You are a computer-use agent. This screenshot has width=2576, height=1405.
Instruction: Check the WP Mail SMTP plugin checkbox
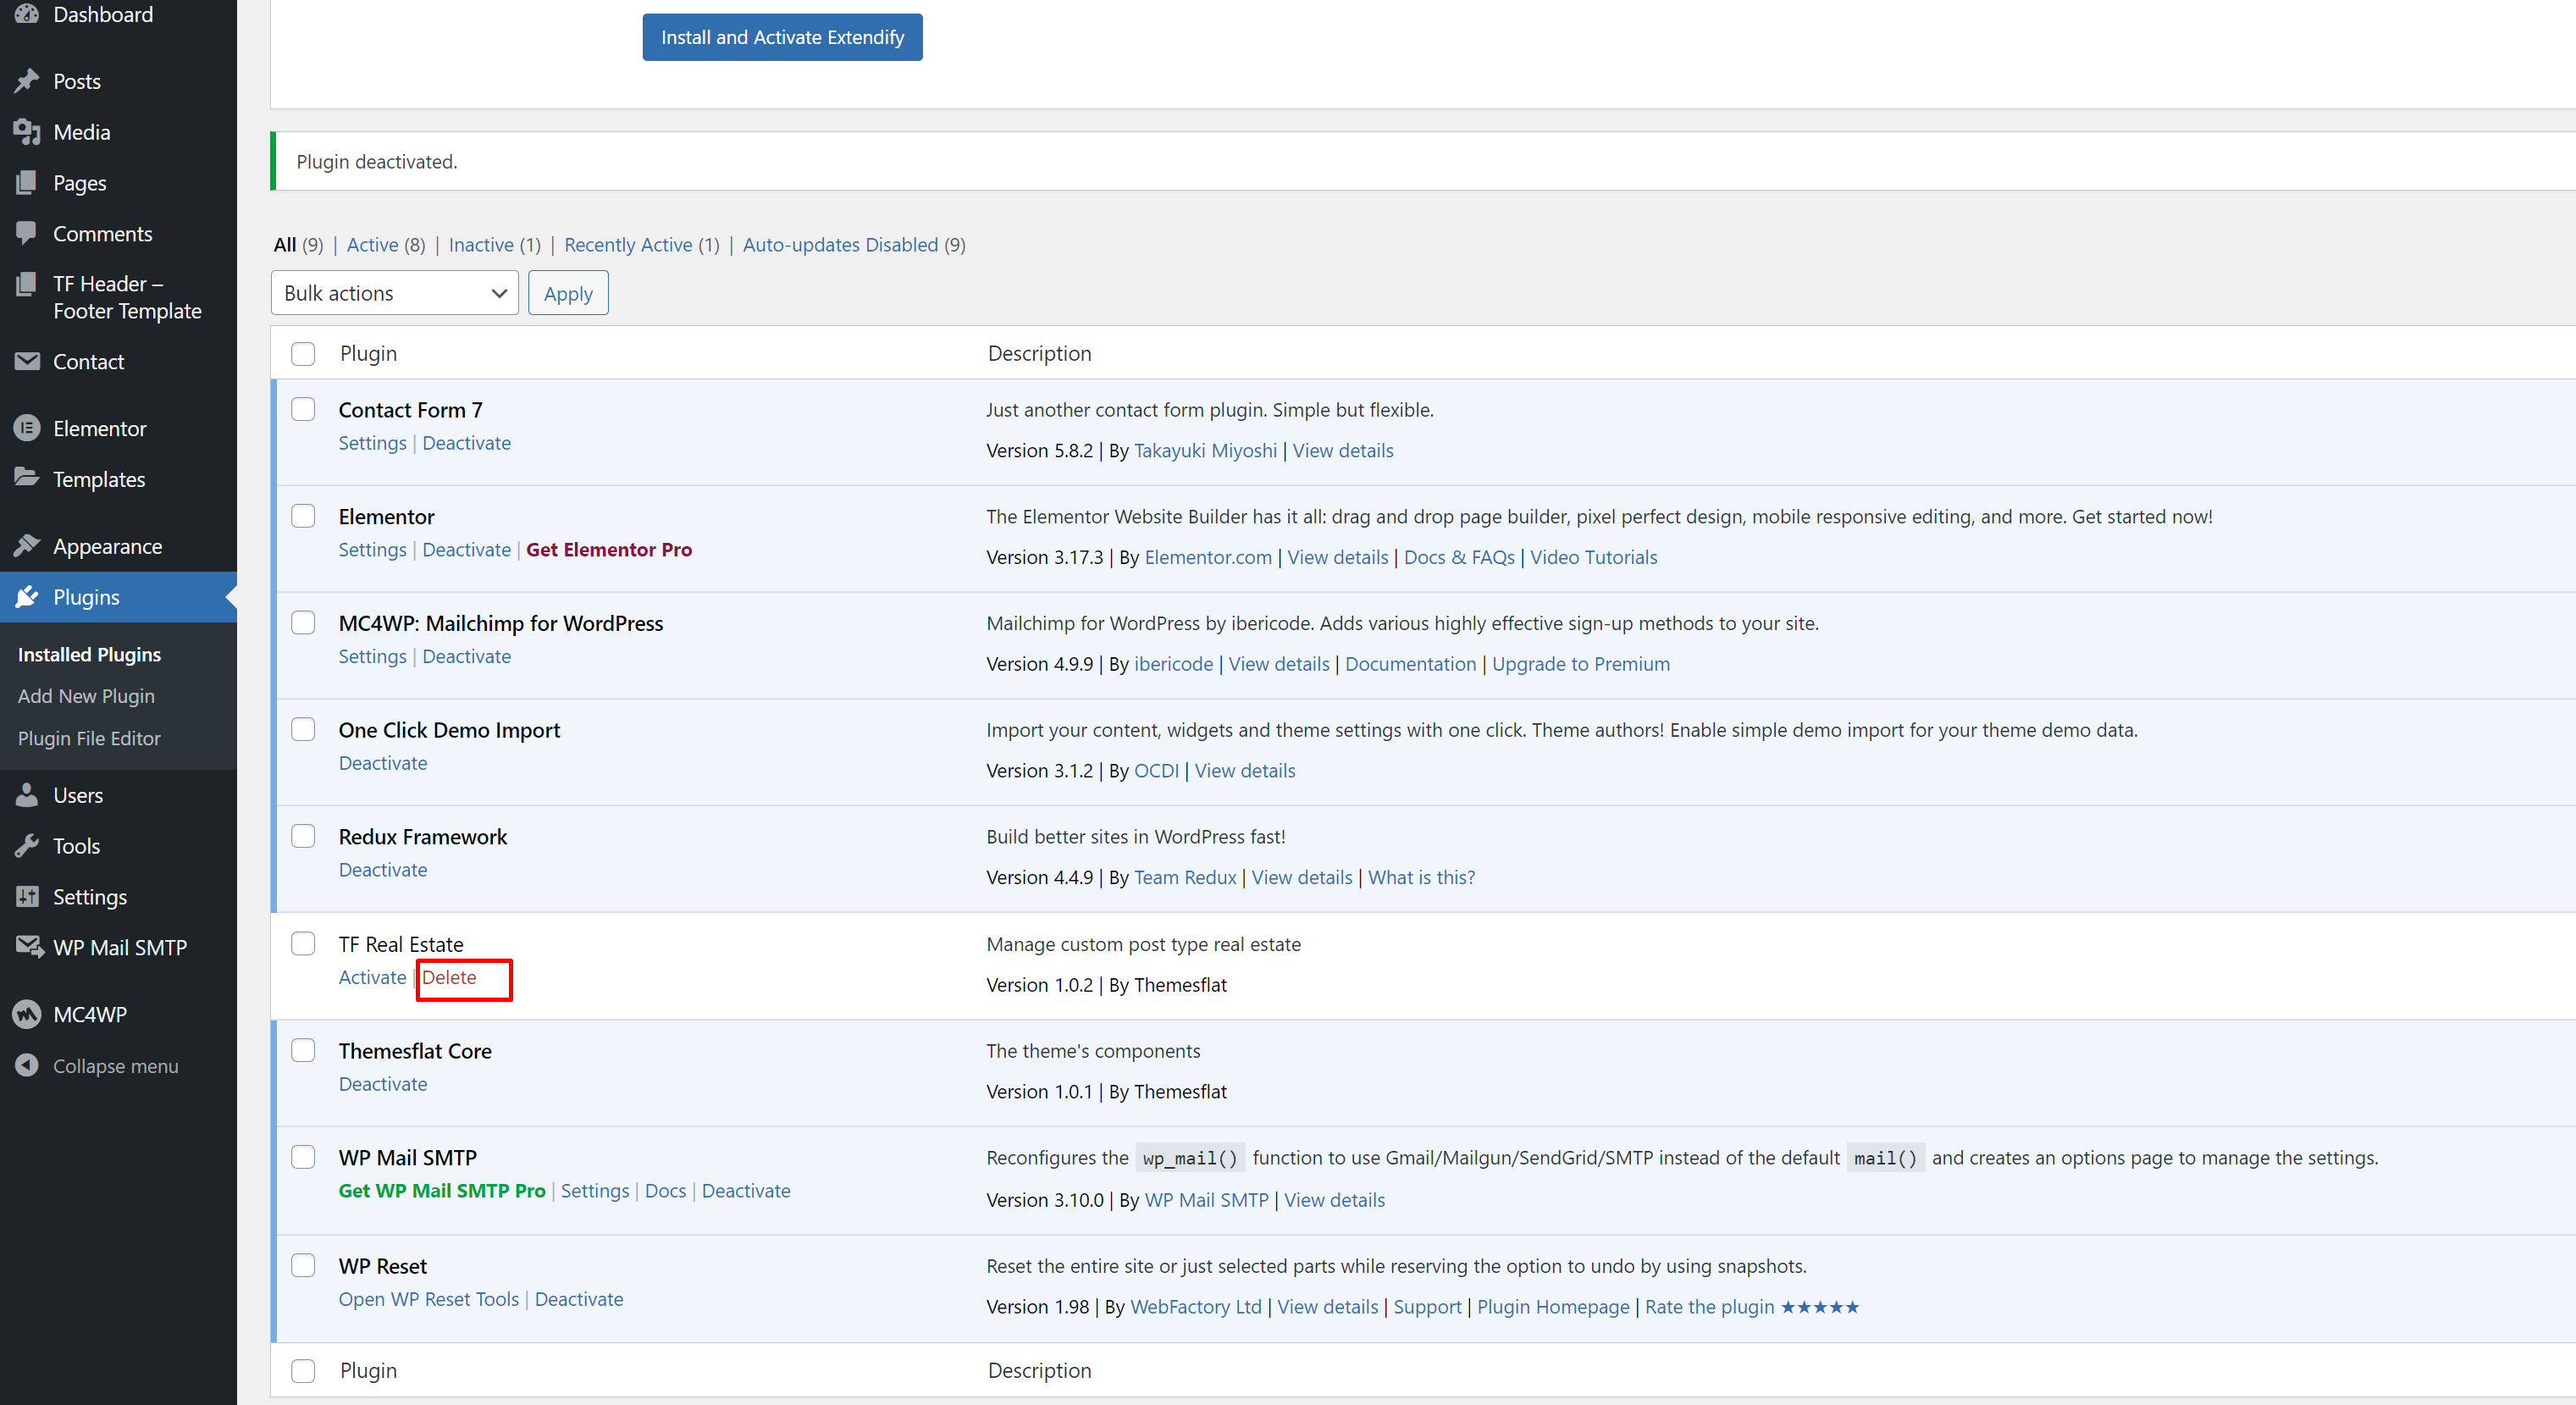(x=303, y=1157)
